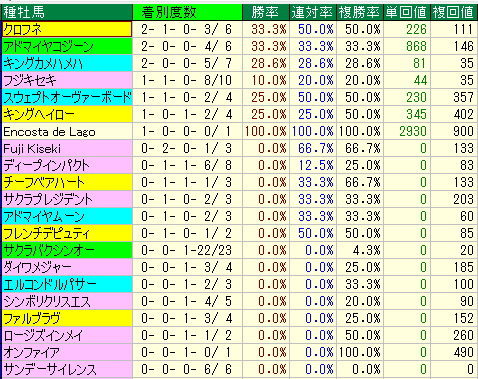
Task: Click the 着別度数 column header
Action: pyautogui.click(x=187, y=12)
